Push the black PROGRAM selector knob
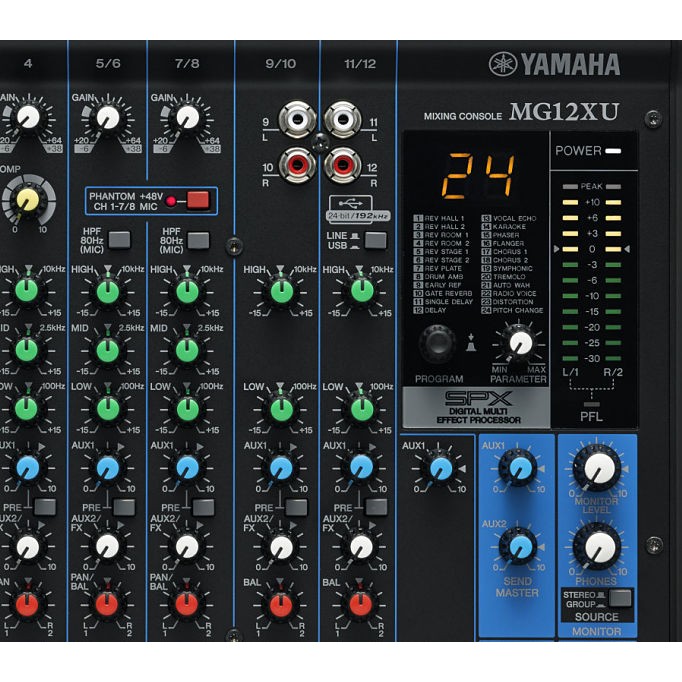The height and width of the screenshot is (682, 682). [438, 344]
